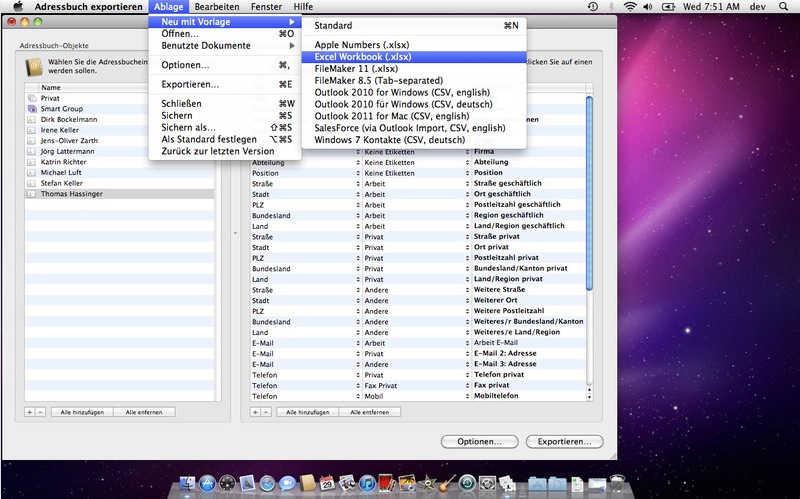The width and height of the screenshot is (800, 499).
Task: Open Time Machine dock icon
Action: tap(467, 483)
